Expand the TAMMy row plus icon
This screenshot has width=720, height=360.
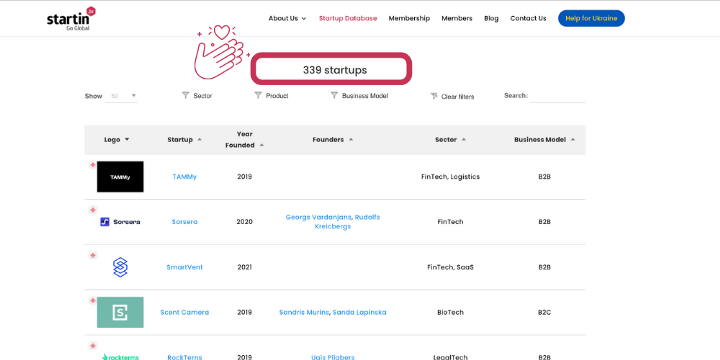pyautogui.click(x=93, y=165)
